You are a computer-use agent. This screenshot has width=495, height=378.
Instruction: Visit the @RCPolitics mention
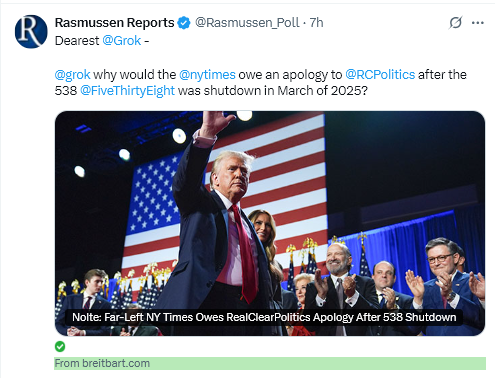(x=380, y=74)
